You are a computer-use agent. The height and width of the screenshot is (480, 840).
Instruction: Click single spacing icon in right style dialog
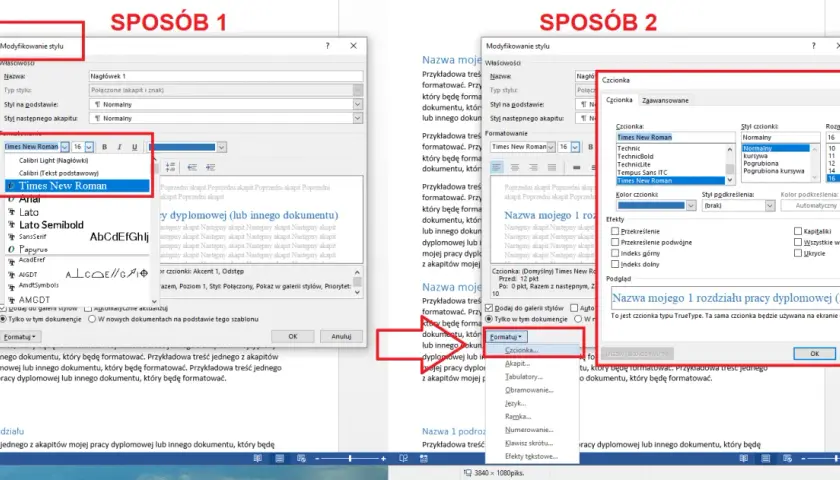(576, 168)
